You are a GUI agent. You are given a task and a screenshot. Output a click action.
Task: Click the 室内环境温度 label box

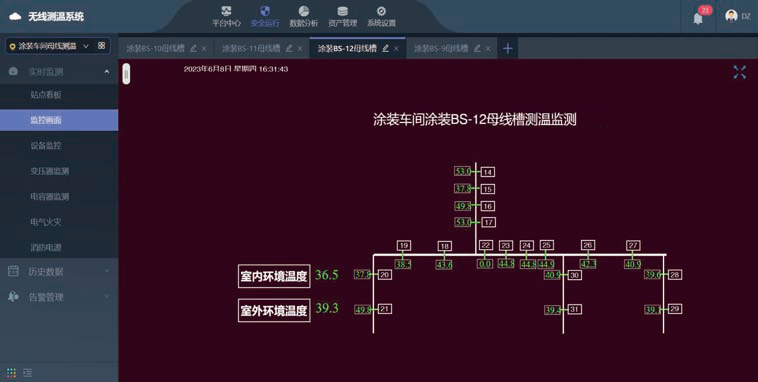[274, 276]
